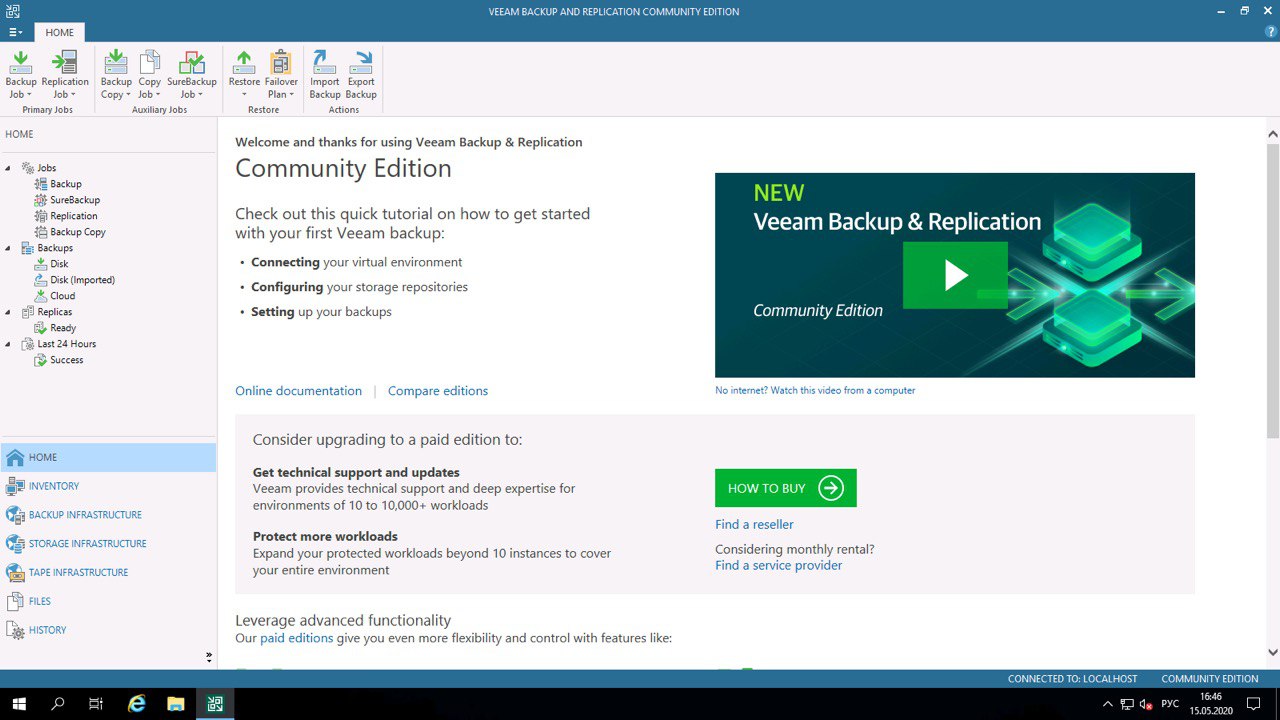This screenshot has height=720, width=1280.
Task: Click the scrollbar up arrow
Action: point(1273,133)
